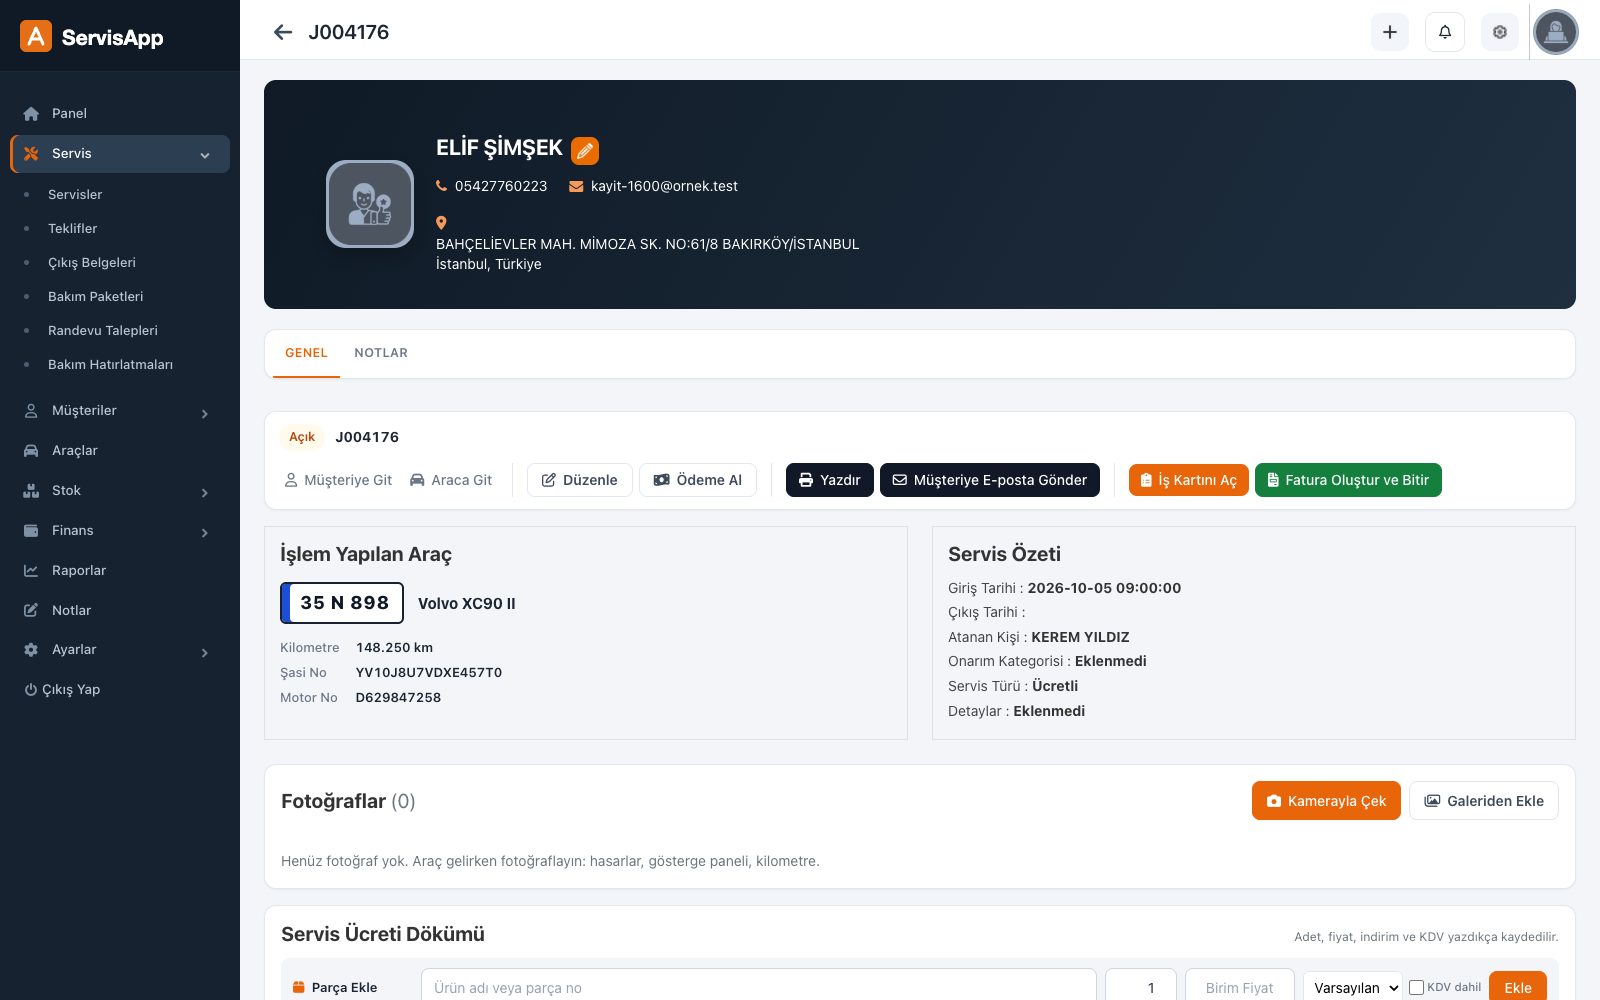Open Araçlar in the sidebar
This screenshot has width=1600, height=1000.
click(120, 451)
